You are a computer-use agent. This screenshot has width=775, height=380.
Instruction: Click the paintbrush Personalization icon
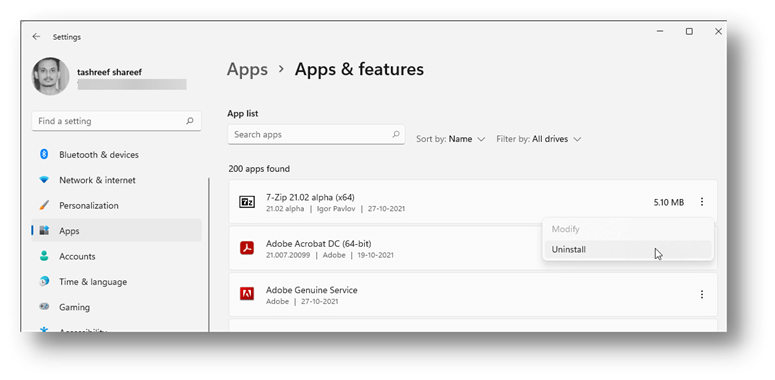44,206
